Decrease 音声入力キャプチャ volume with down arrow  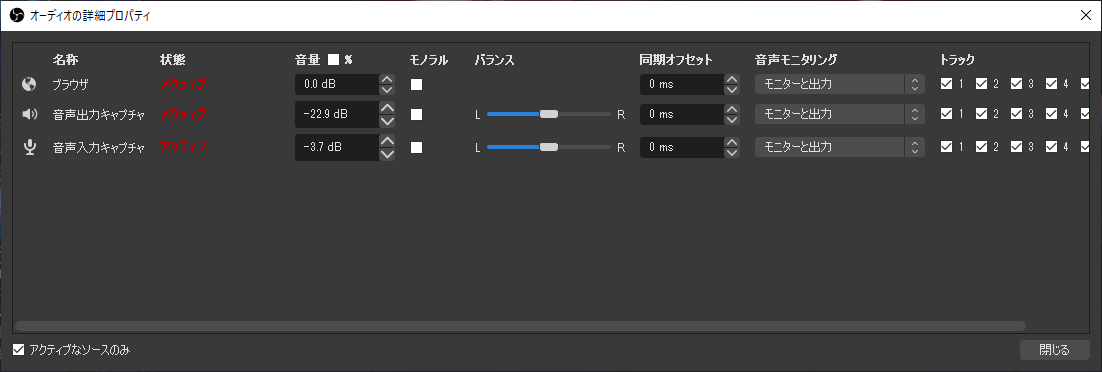tap(387, 154)
